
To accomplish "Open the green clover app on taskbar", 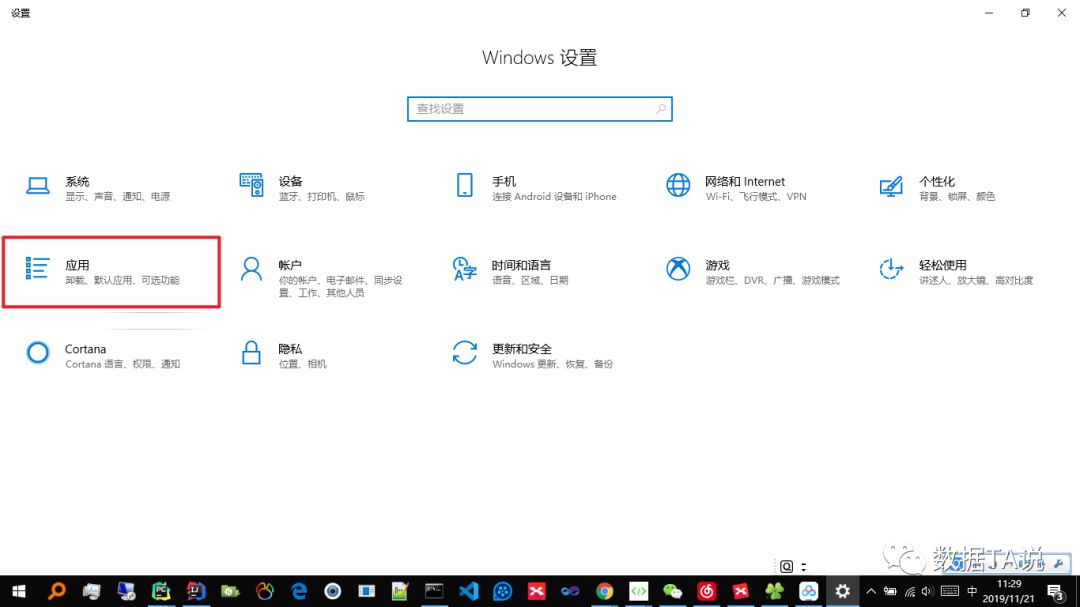I will 774,591.
